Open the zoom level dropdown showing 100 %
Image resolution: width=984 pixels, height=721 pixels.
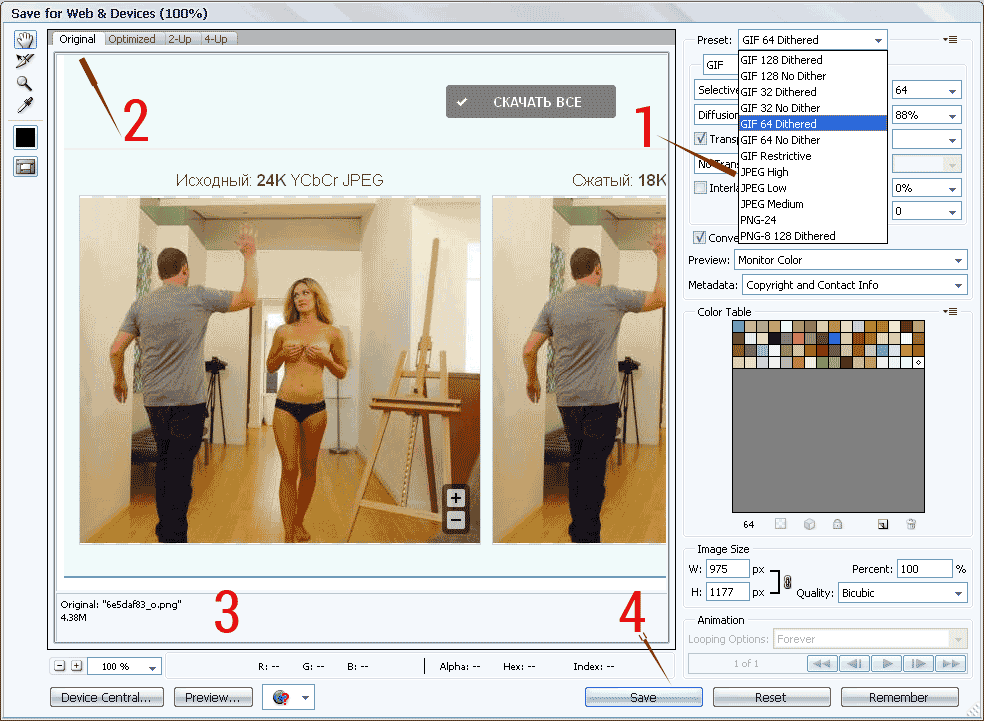pyautogui.click(x=124, y=666)
